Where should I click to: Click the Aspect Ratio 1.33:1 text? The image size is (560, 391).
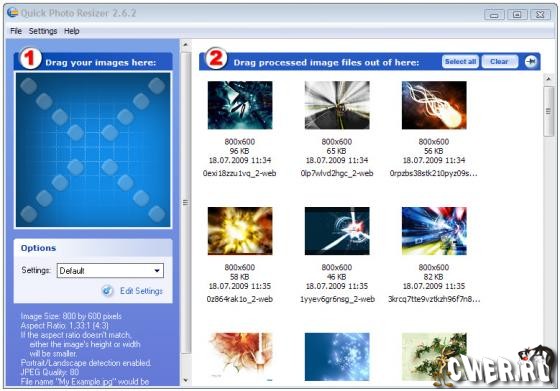click(x=65, y=326)
